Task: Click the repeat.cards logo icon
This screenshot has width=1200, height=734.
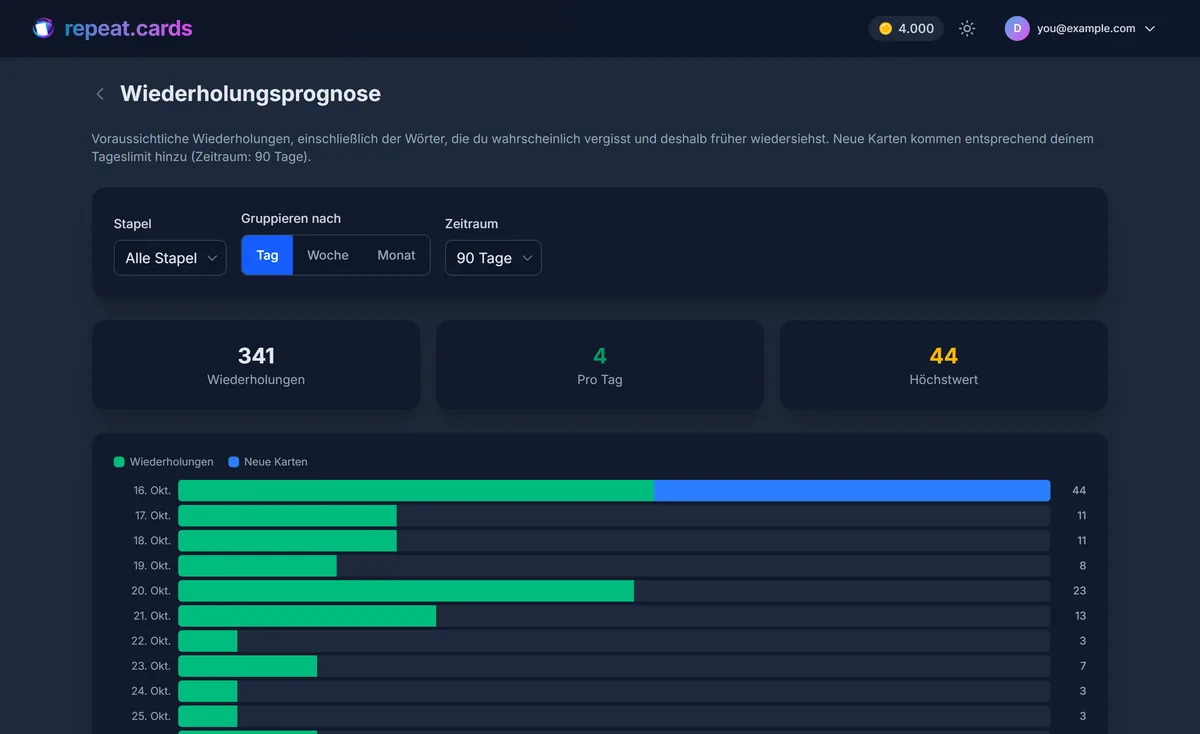Action: pyautogui.click(x=43, y=28)
